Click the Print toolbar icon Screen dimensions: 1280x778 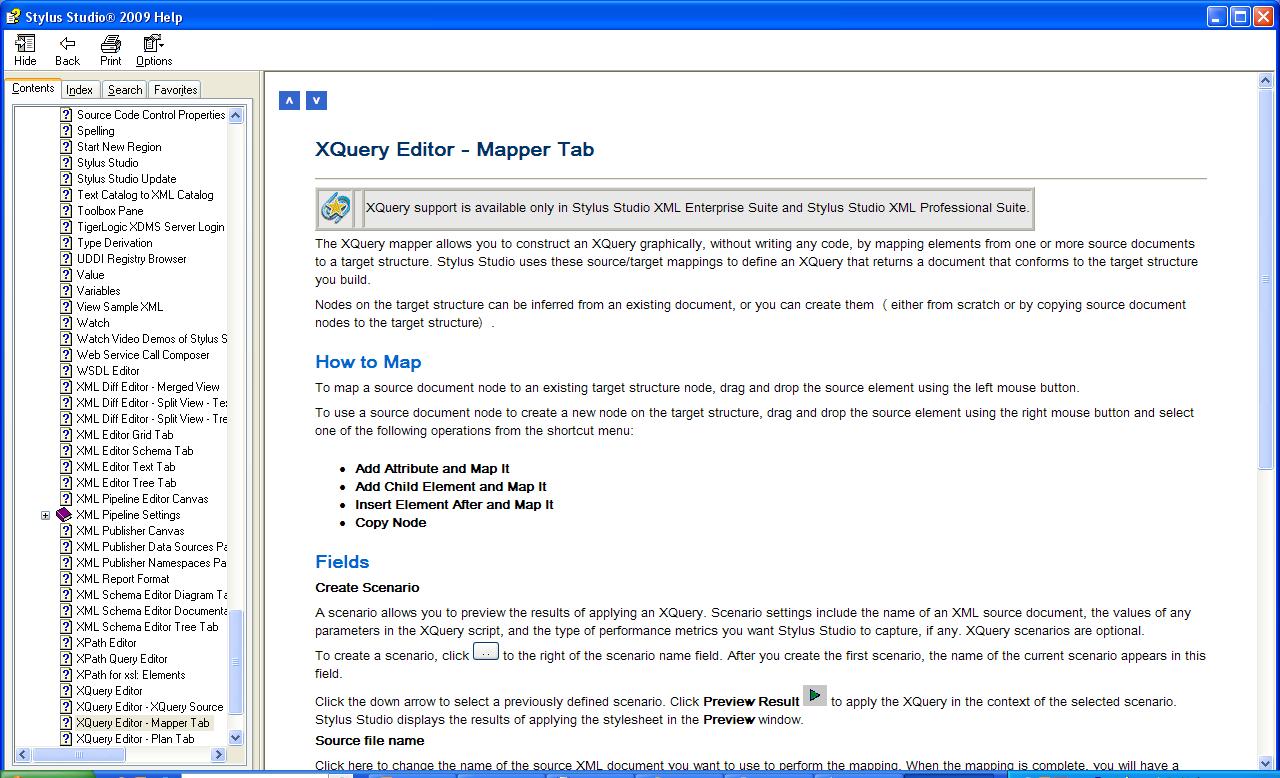111,44
